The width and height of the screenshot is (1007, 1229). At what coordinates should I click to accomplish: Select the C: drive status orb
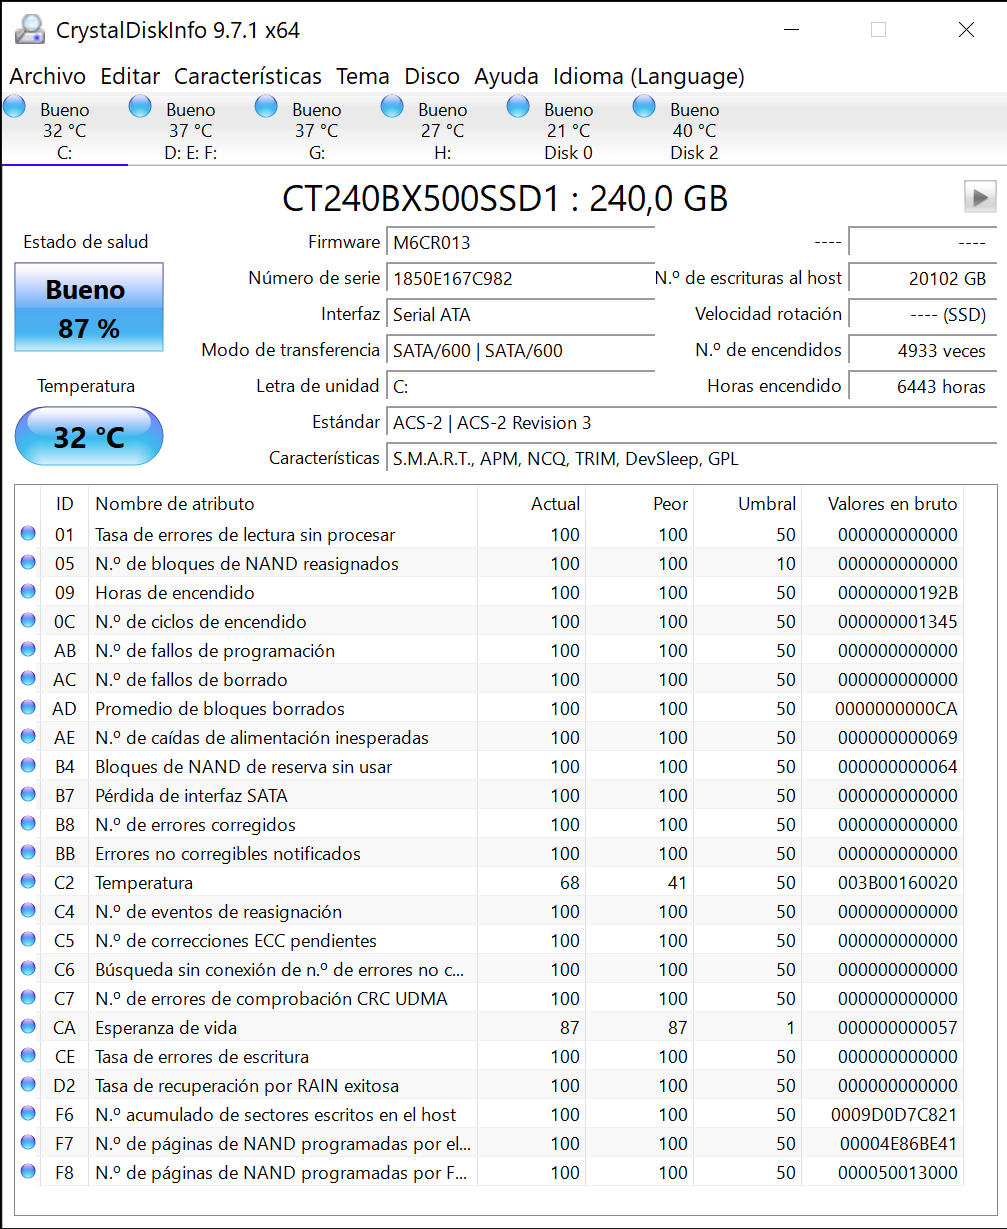click(x=15, y=107)
